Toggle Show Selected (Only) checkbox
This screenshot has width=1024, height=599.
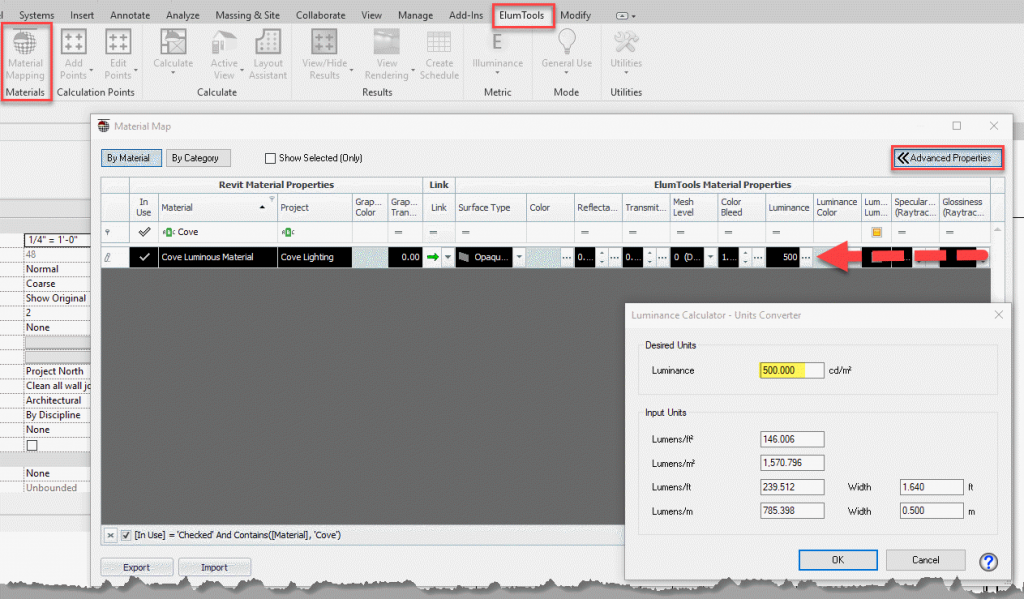point(270,158)
